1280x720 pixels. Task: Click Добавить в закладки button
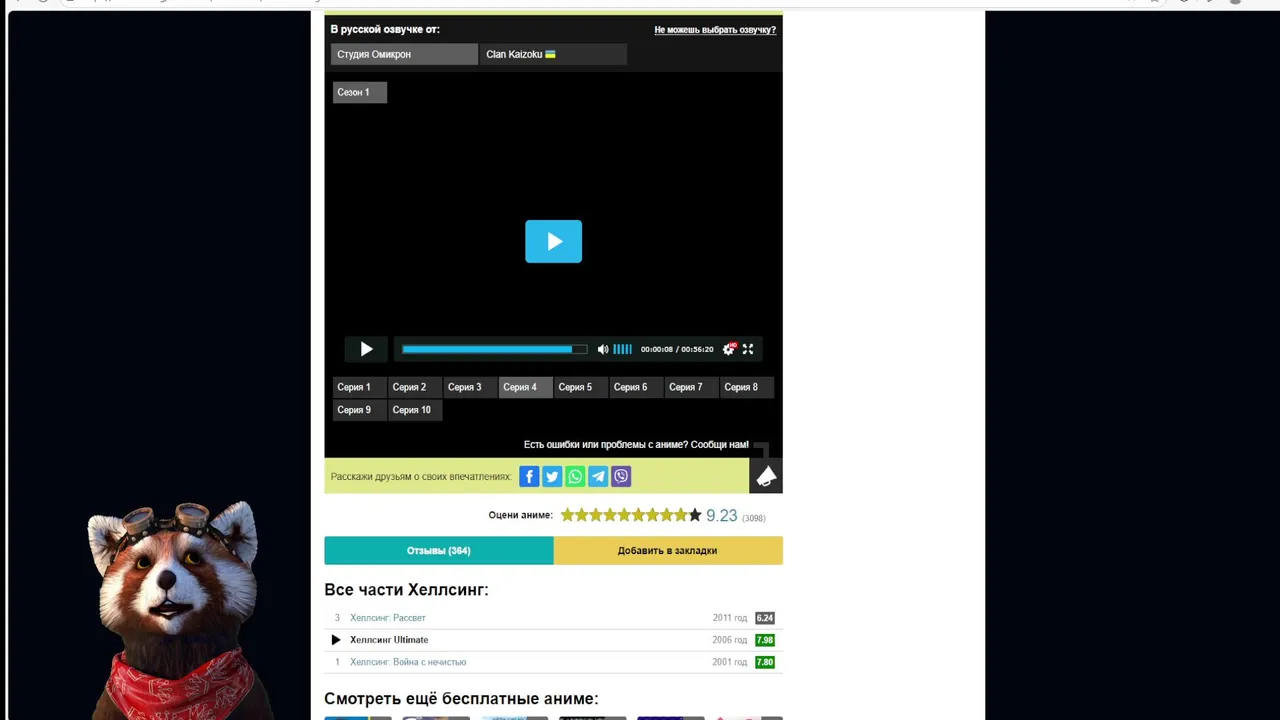click(x=668, y=550)
